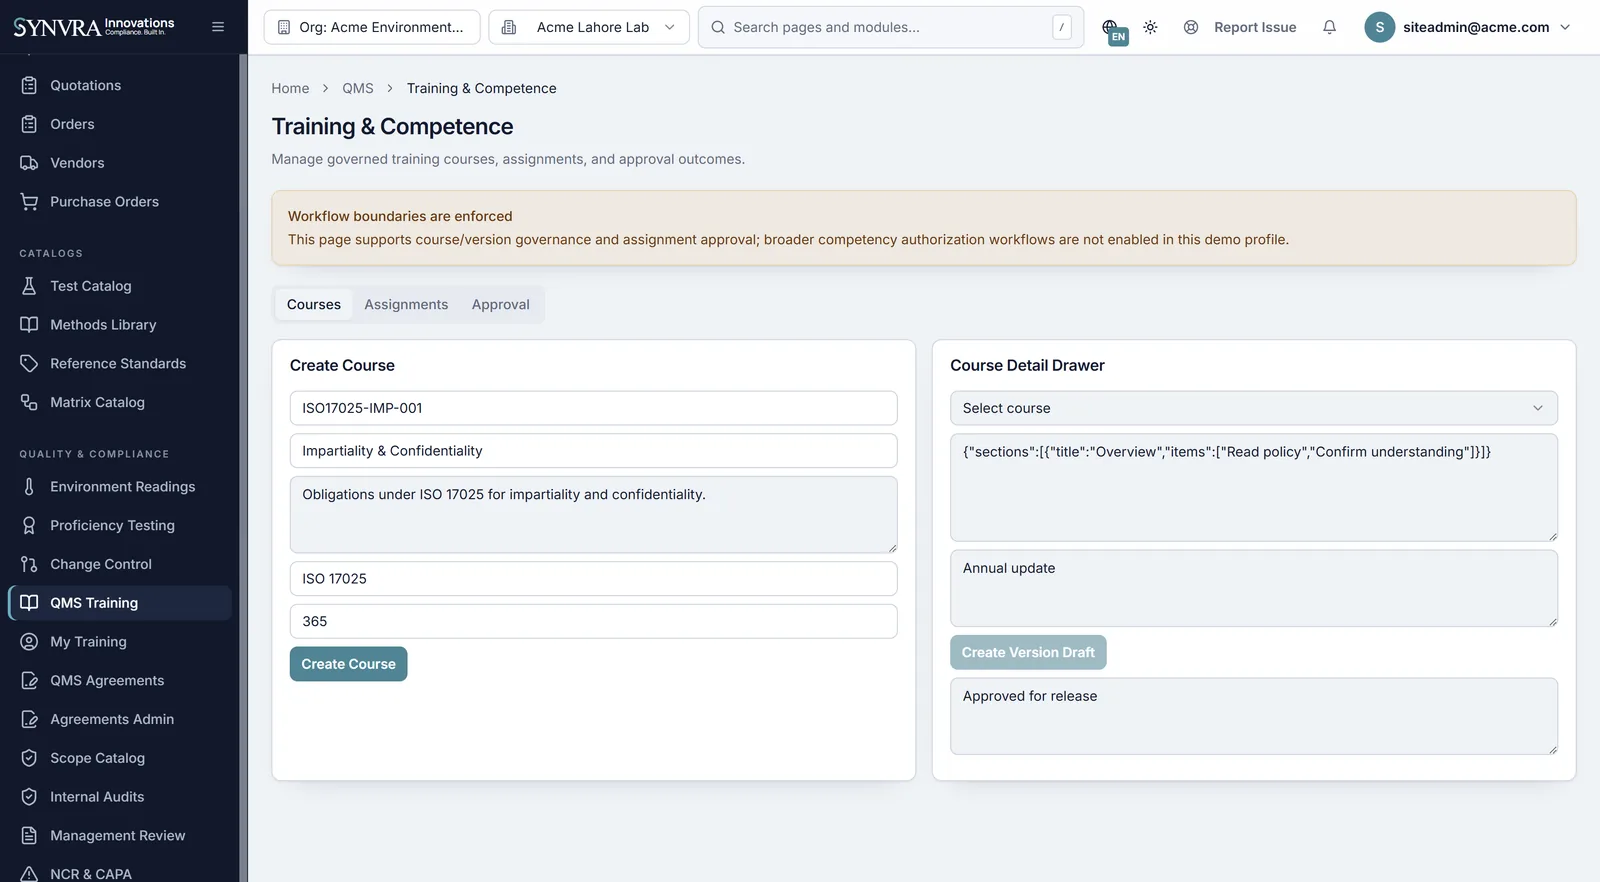Open Quotations icon in sidebar
The height and width of the screenshot is (882, 1600).
click(x=29, y=86)
